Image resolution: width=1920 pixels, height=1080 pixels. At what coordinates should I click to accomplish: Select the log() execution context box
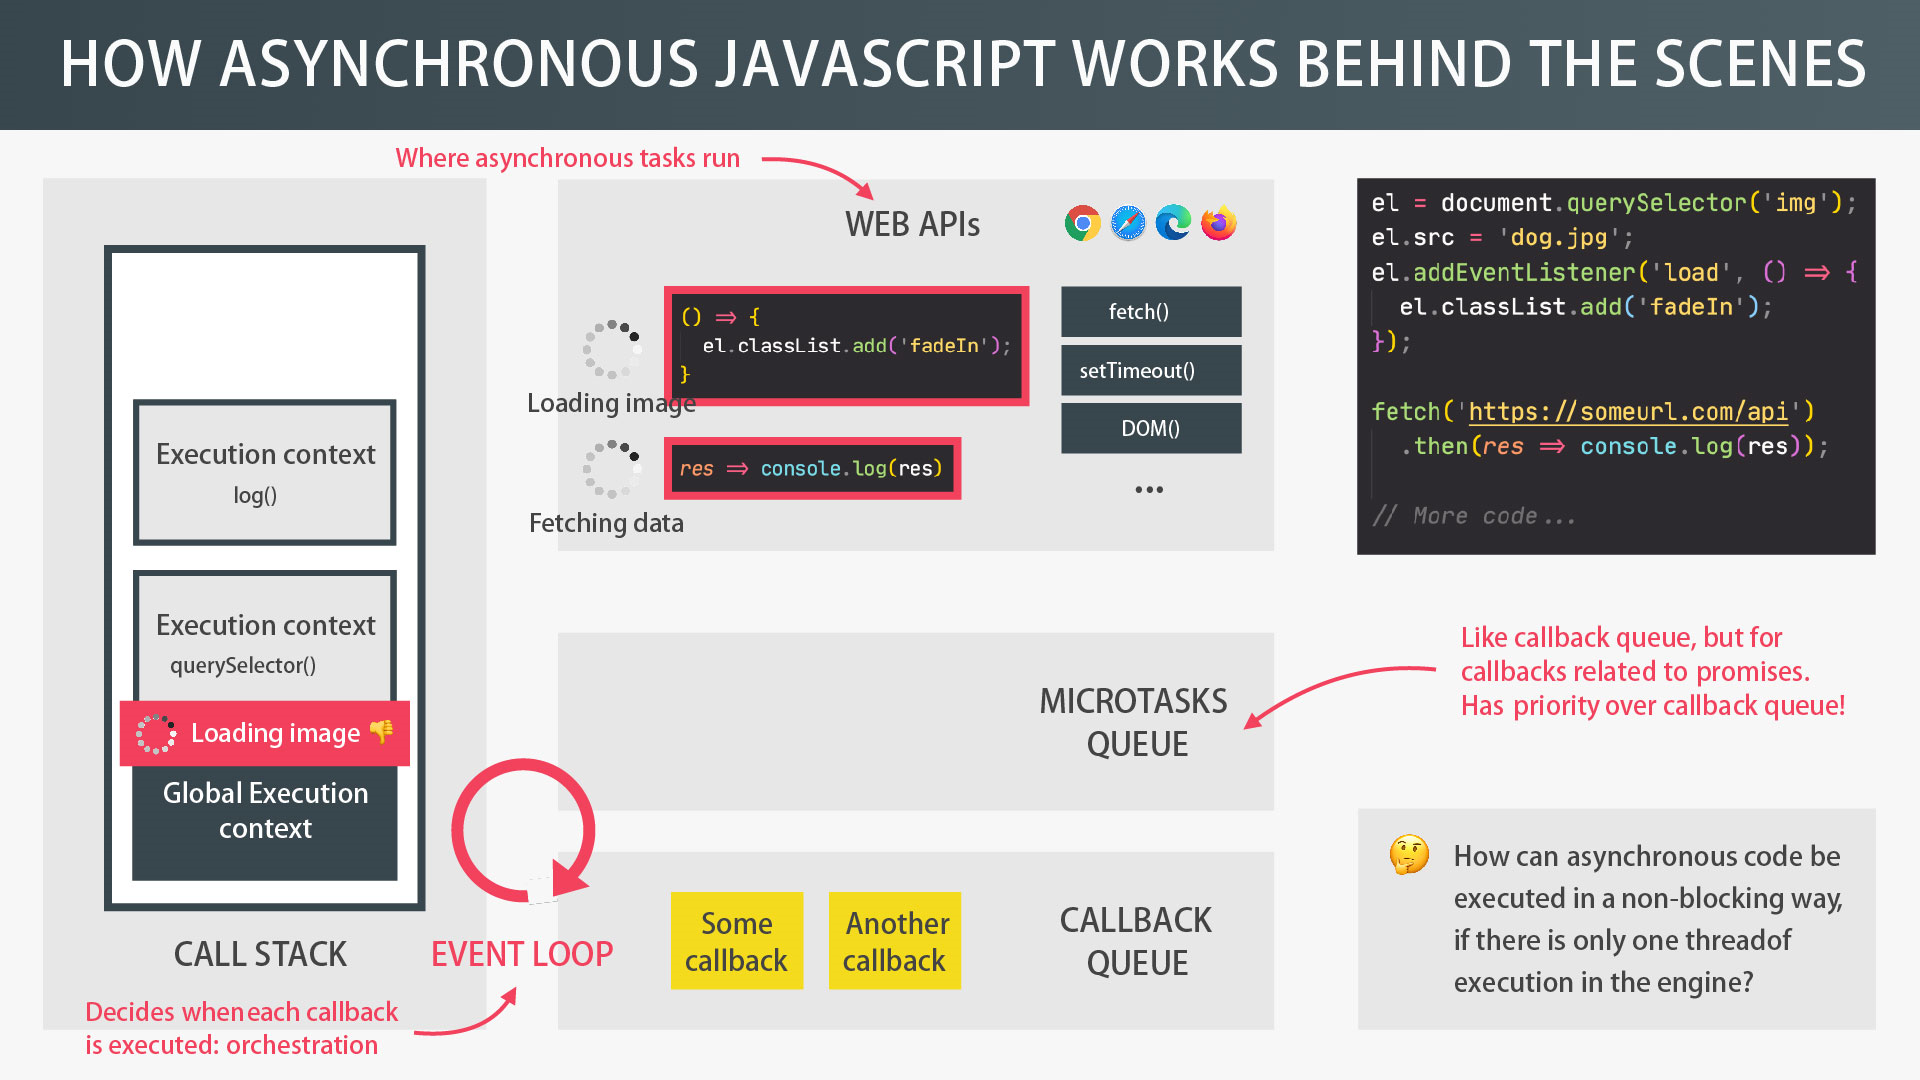265,472
